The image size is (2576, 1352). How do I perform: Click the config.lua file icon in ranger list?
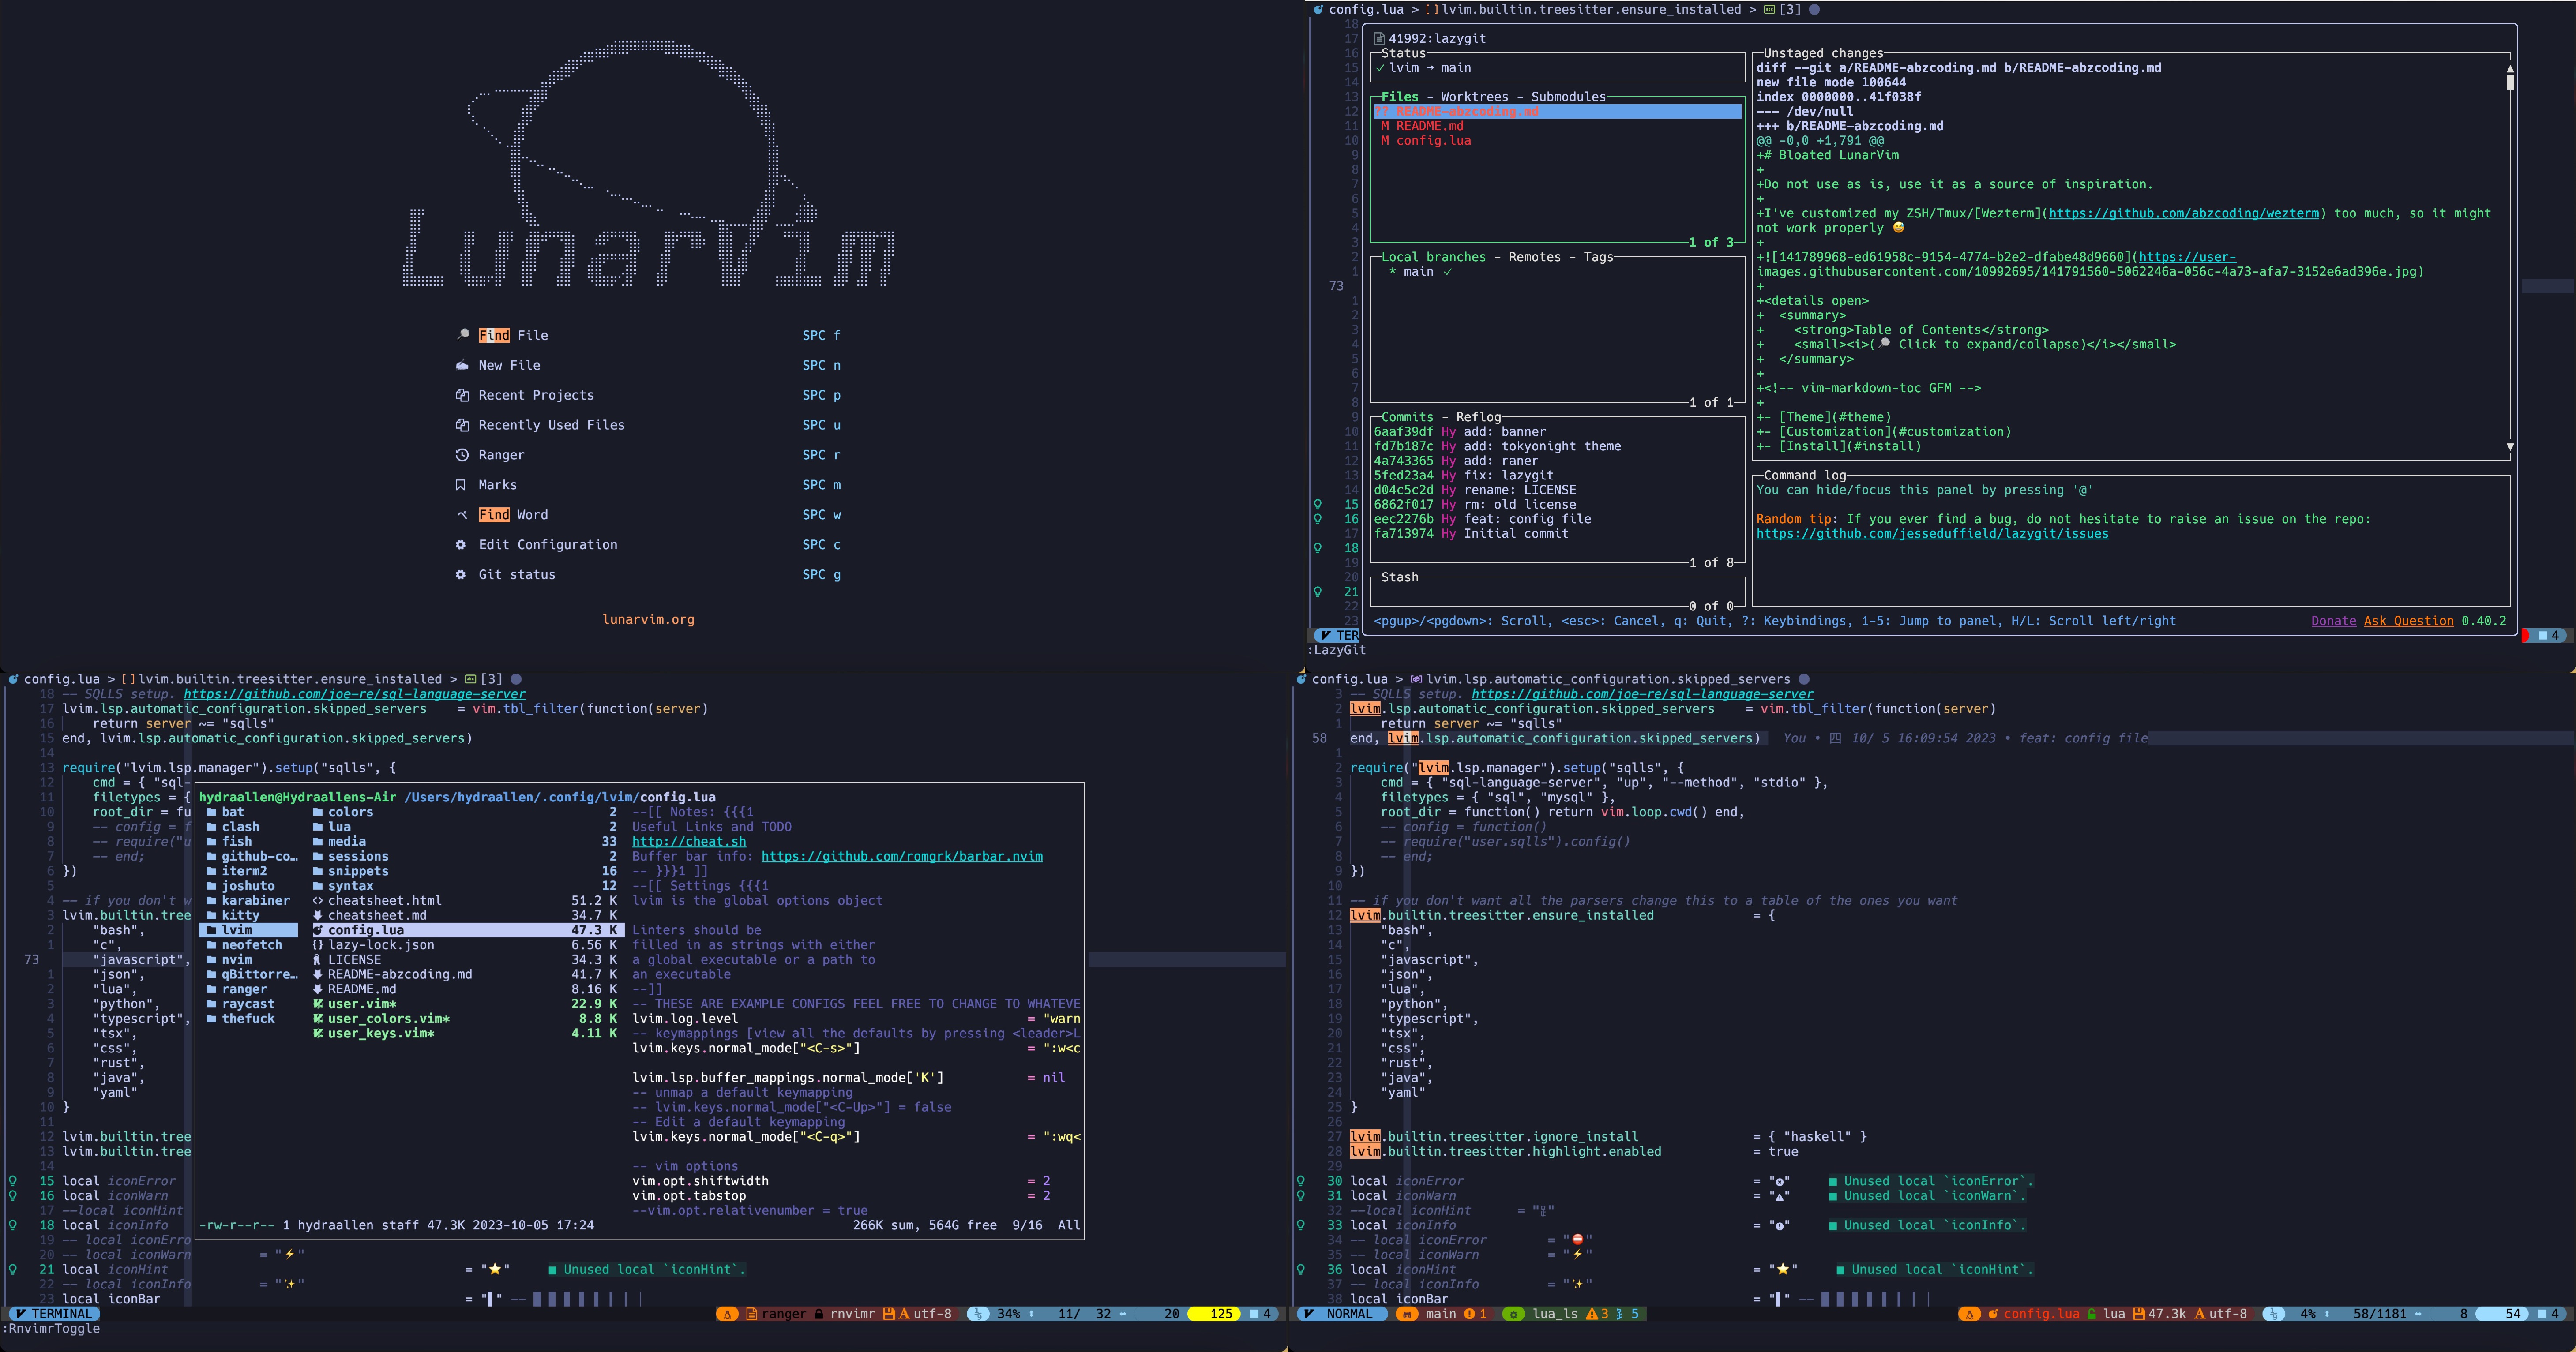tap(318, 930)
